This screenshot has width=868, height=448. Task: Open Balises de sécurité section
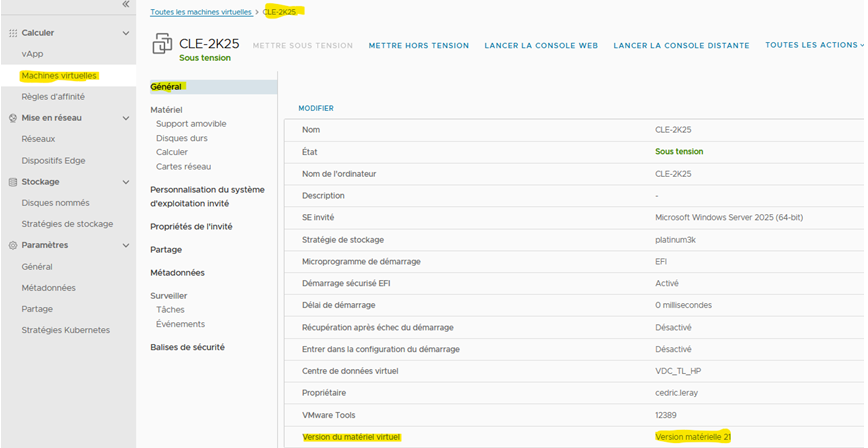(x=187, y=347)
